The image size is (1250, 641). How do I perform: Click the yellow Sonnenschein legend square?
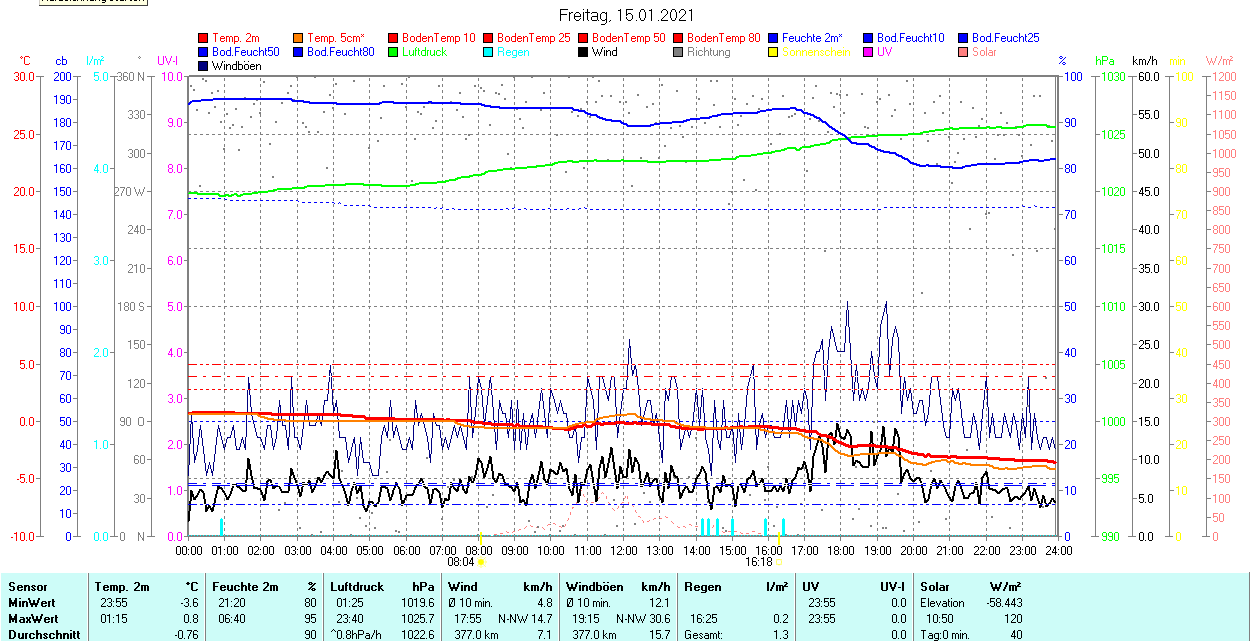coord(773,52)
